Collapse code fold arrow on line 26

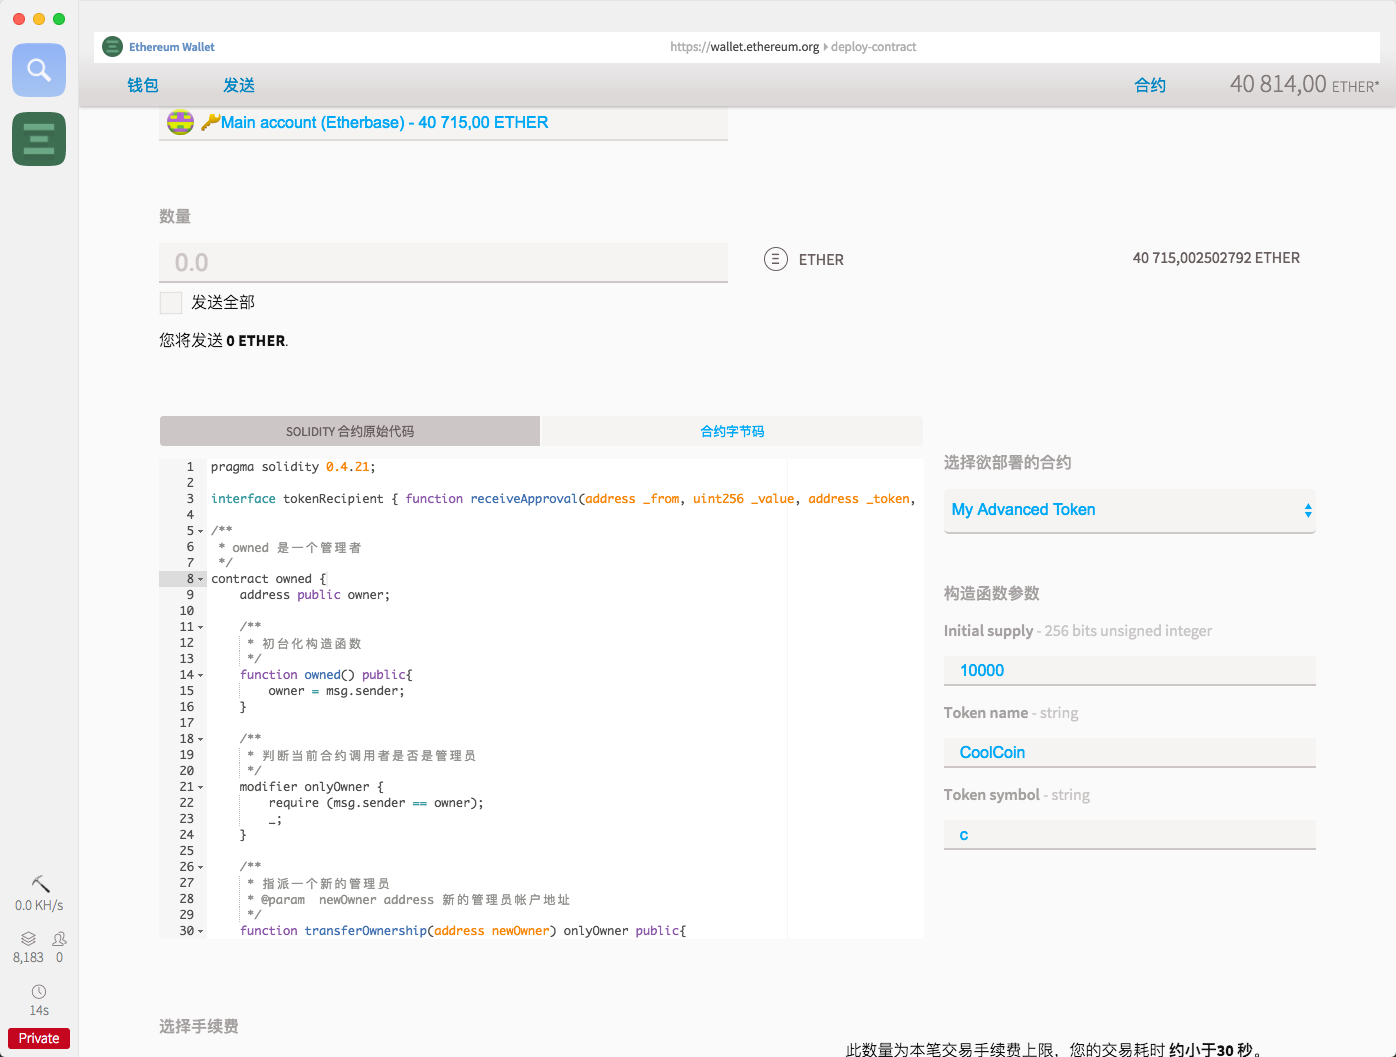pos(200,868)
